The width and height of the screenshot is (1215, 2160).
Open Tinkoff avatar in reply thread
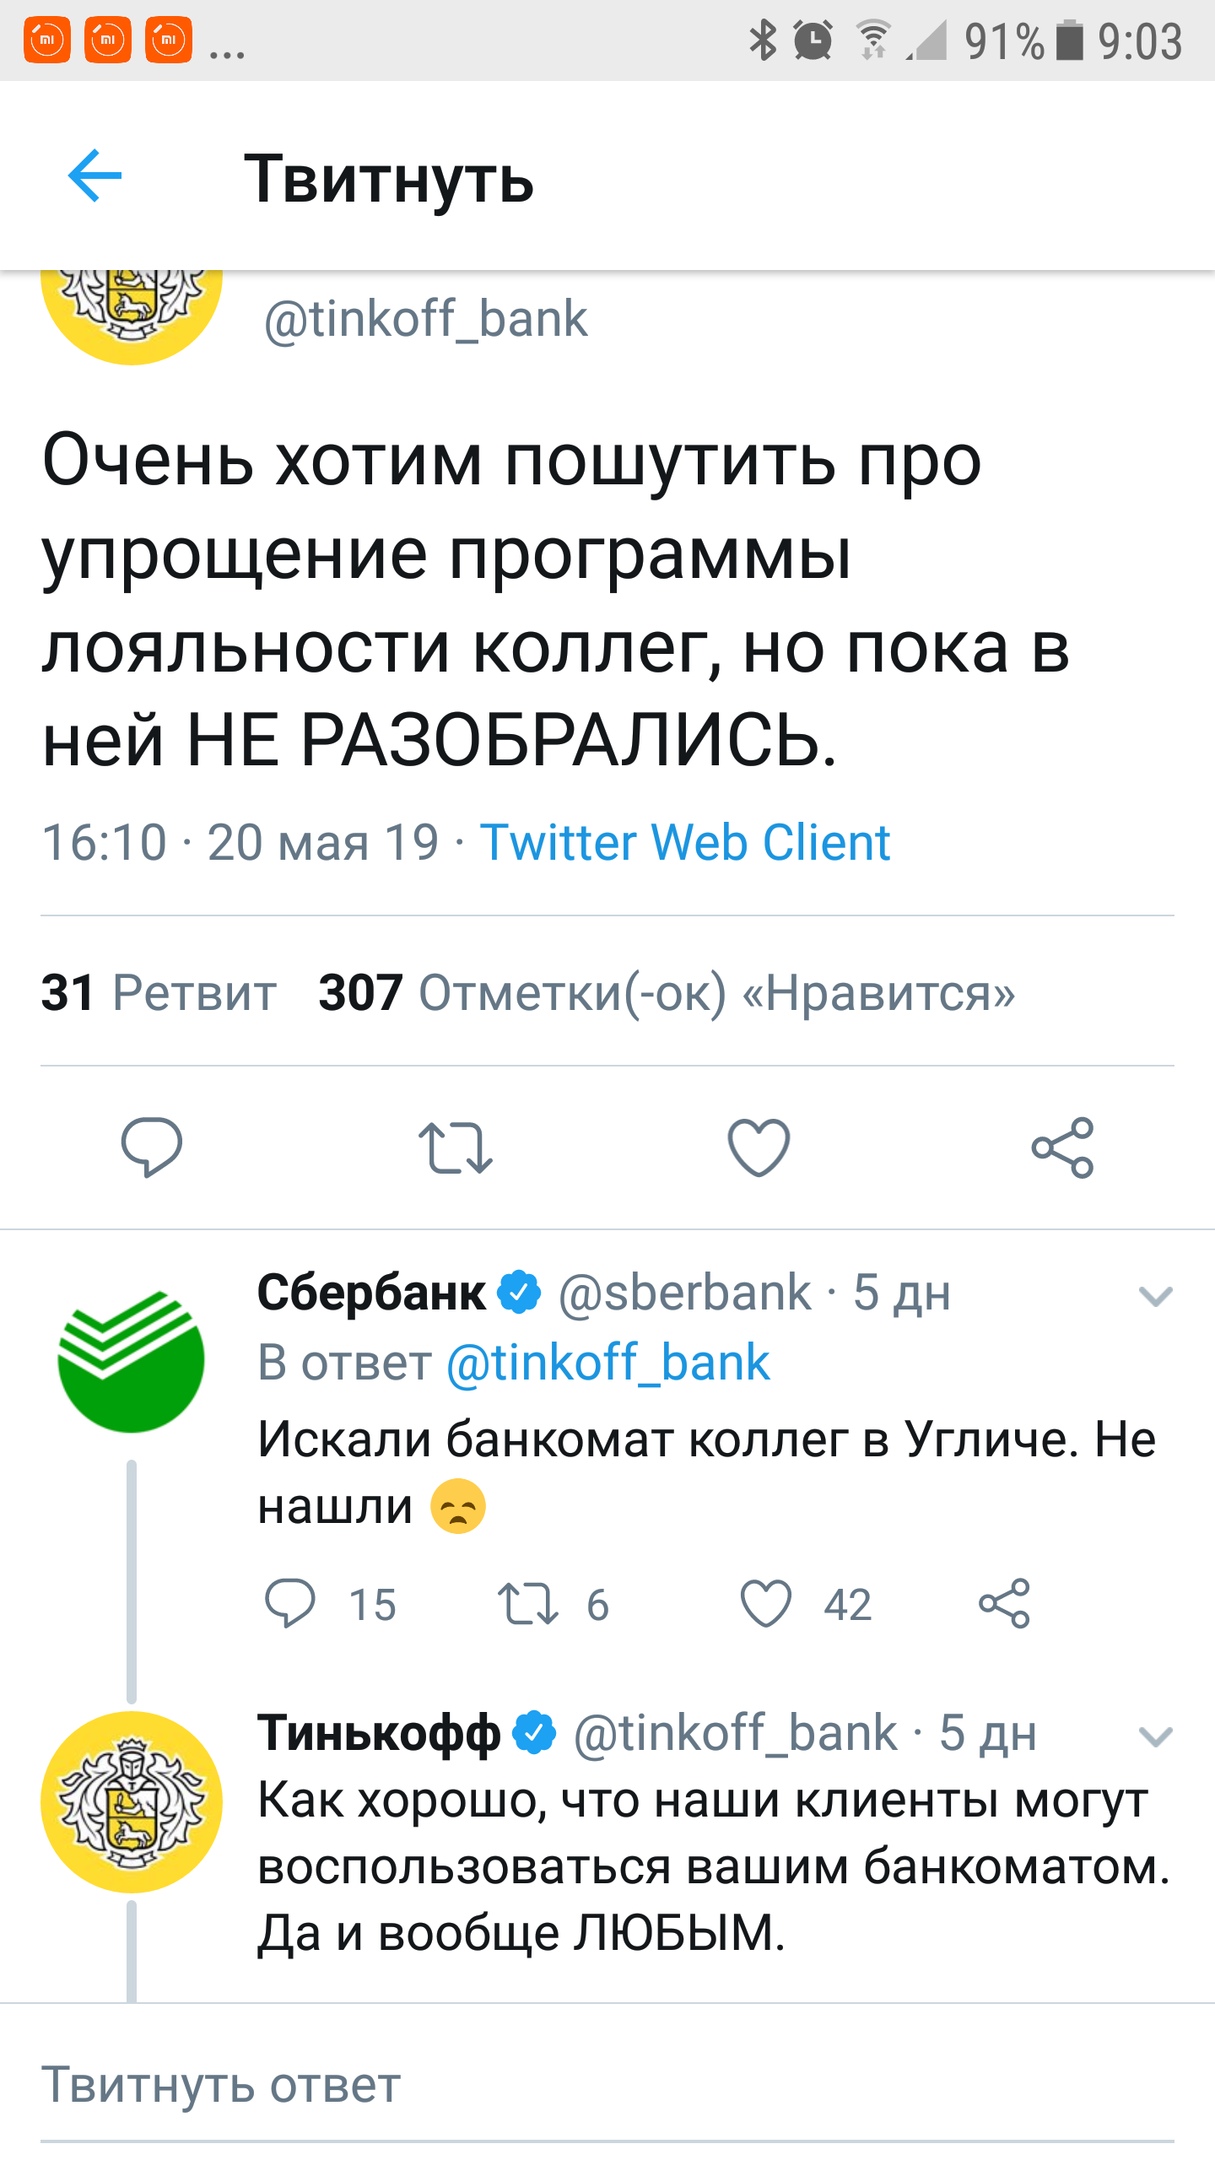click(x=131, y=1802)
